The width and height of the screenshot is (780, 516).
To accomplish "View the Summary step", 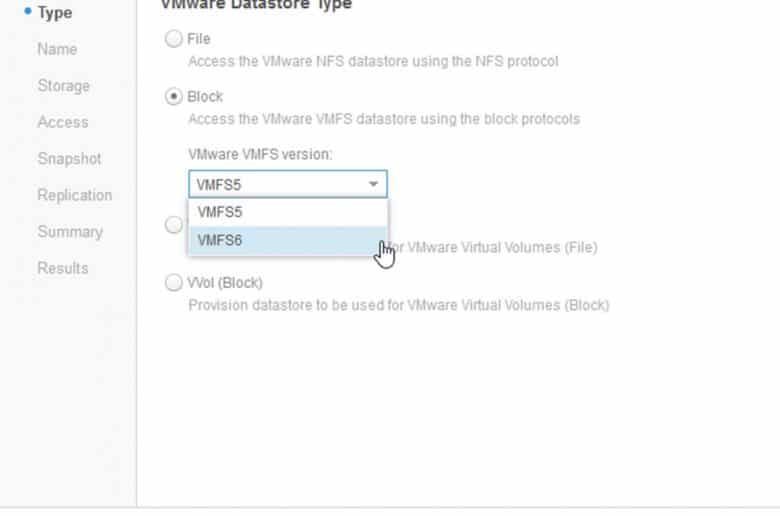I will click(70, 231).
